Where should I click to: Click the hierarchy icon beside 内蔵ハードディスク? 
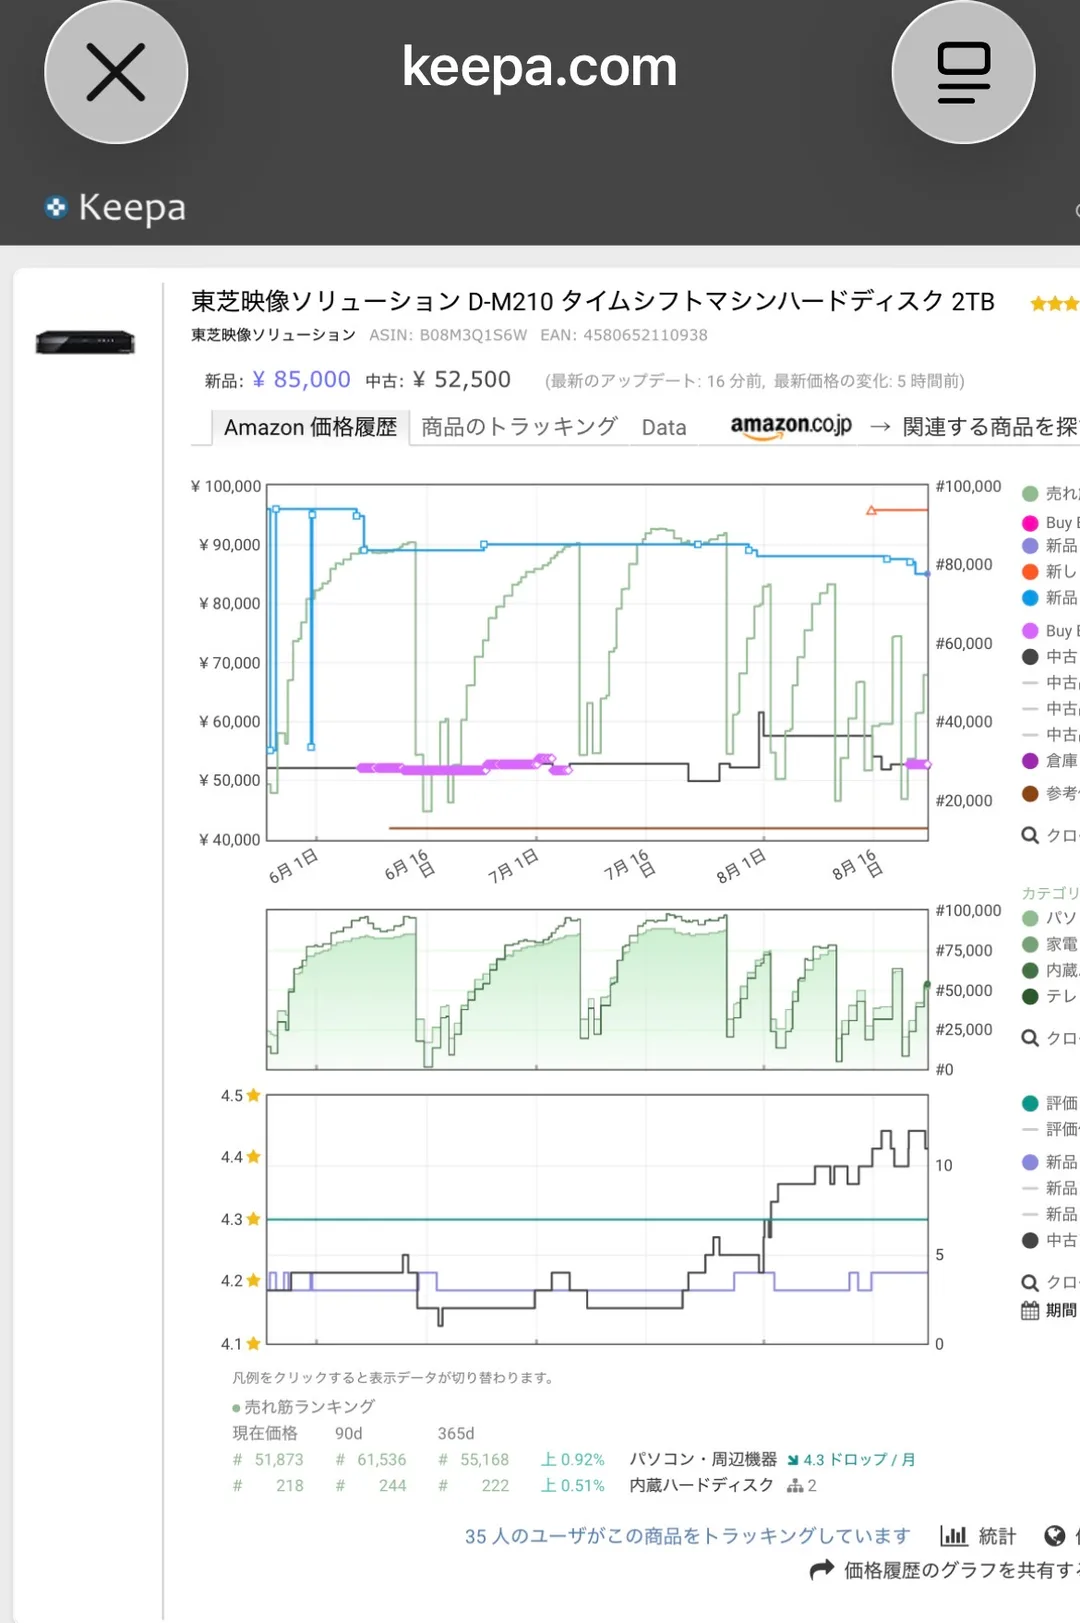point(795,1486)
